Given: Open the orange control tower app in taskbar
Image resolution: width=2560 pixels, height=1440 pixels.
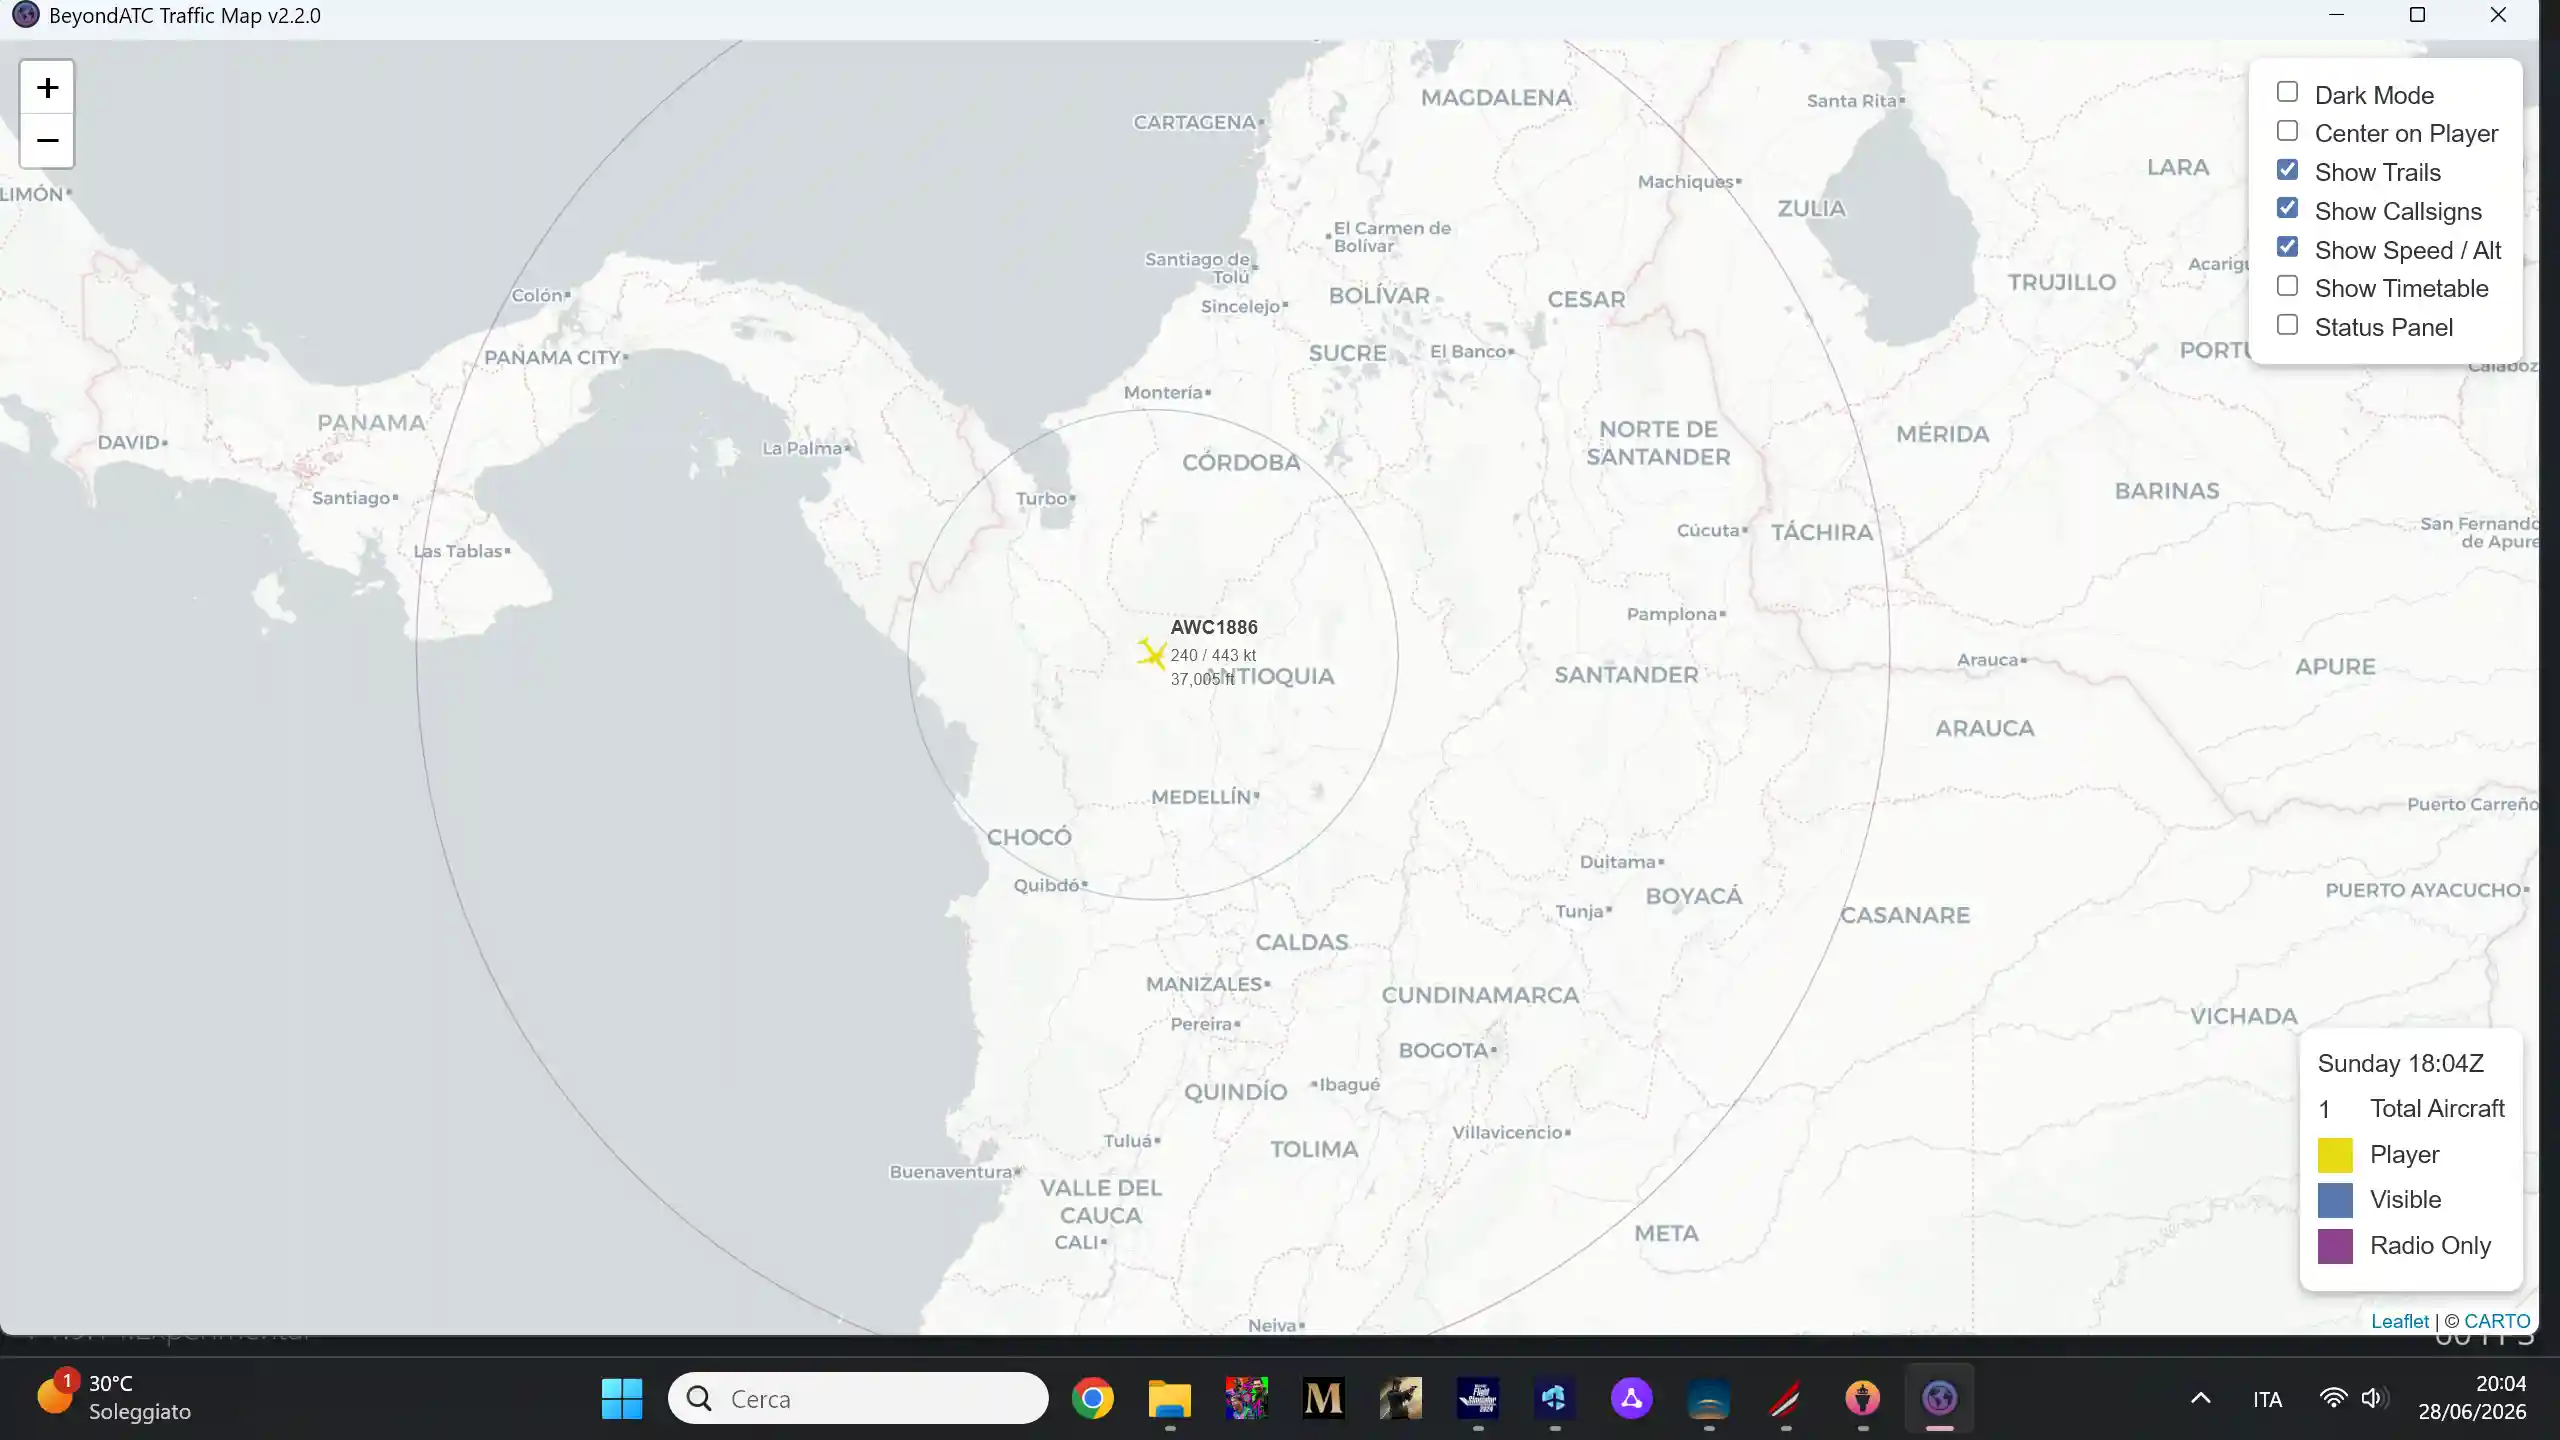Looking at the screenshot, I should [x=1862, y=1398].
